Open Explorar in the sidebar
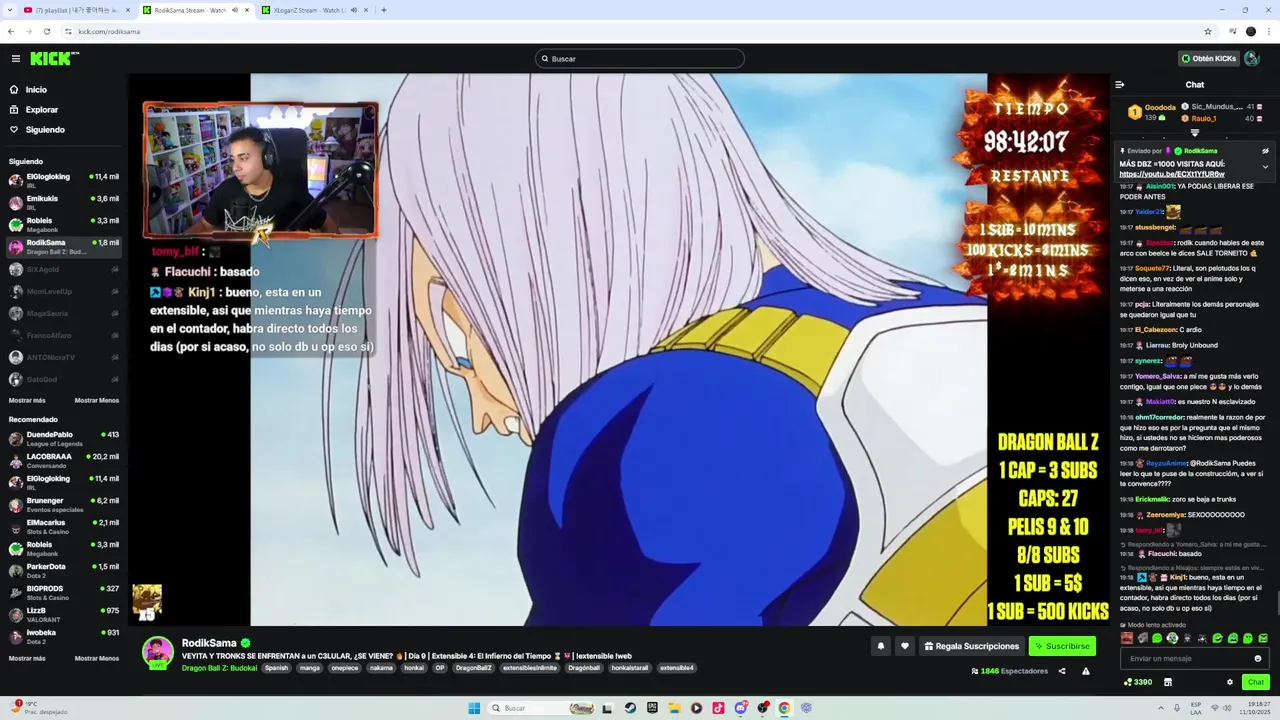The image size is (1280, 720). click(64, 110)
